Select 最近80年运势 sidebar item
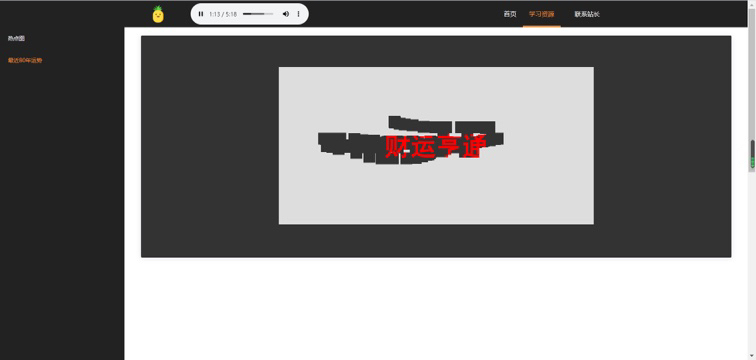Image resolution: width=756 pixels, height=360 pixels. (25, 61)
